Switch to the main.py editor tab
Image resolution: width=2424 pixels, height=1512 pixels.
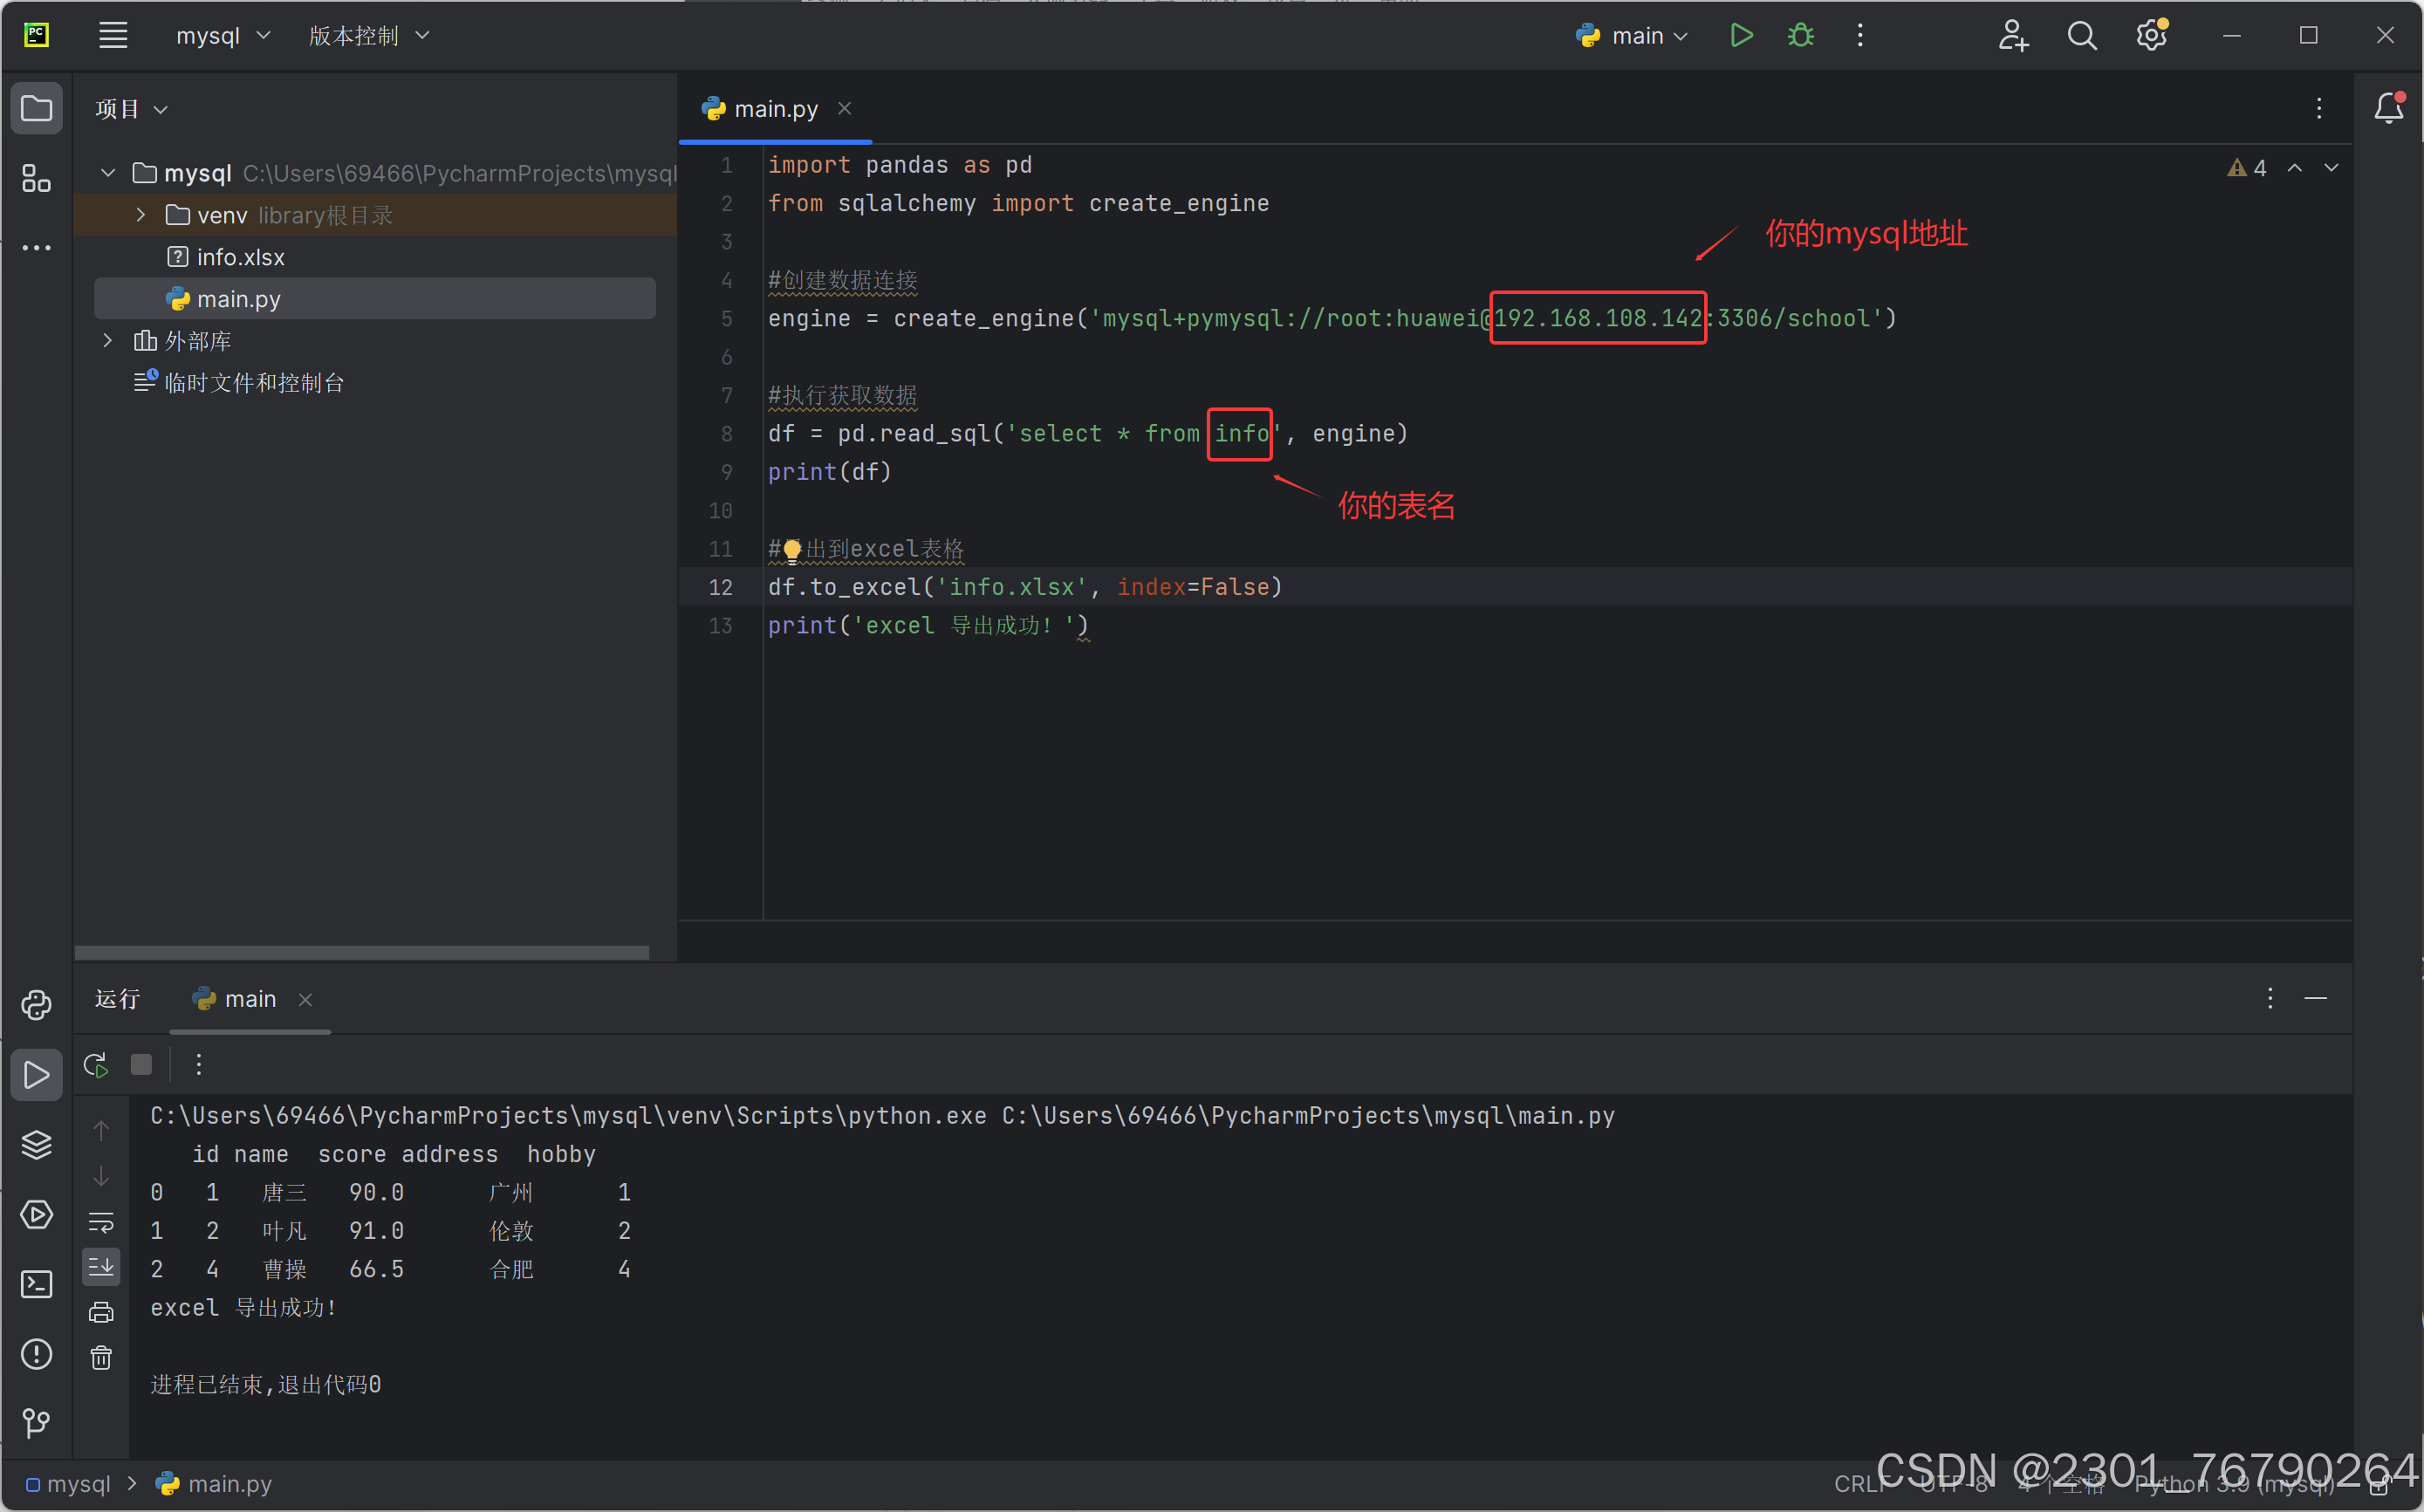775,109
